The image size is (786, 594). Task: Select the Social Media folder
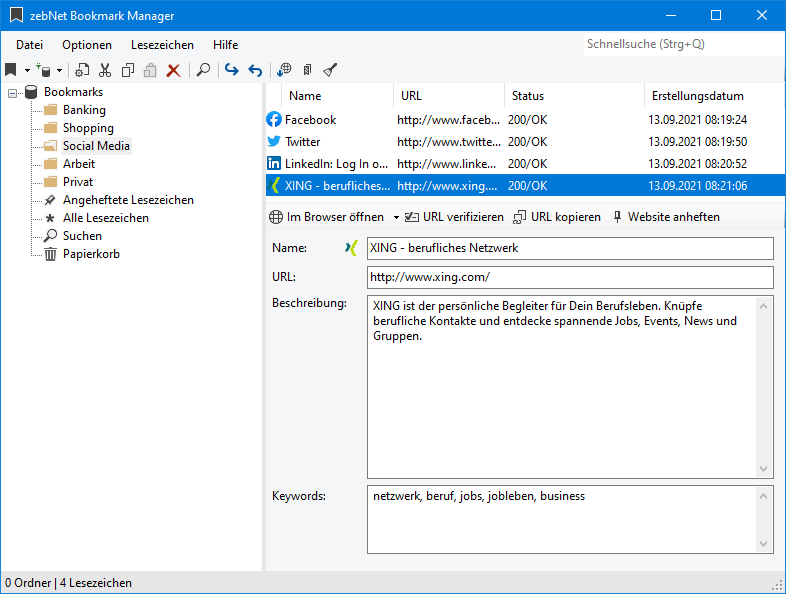96,146
